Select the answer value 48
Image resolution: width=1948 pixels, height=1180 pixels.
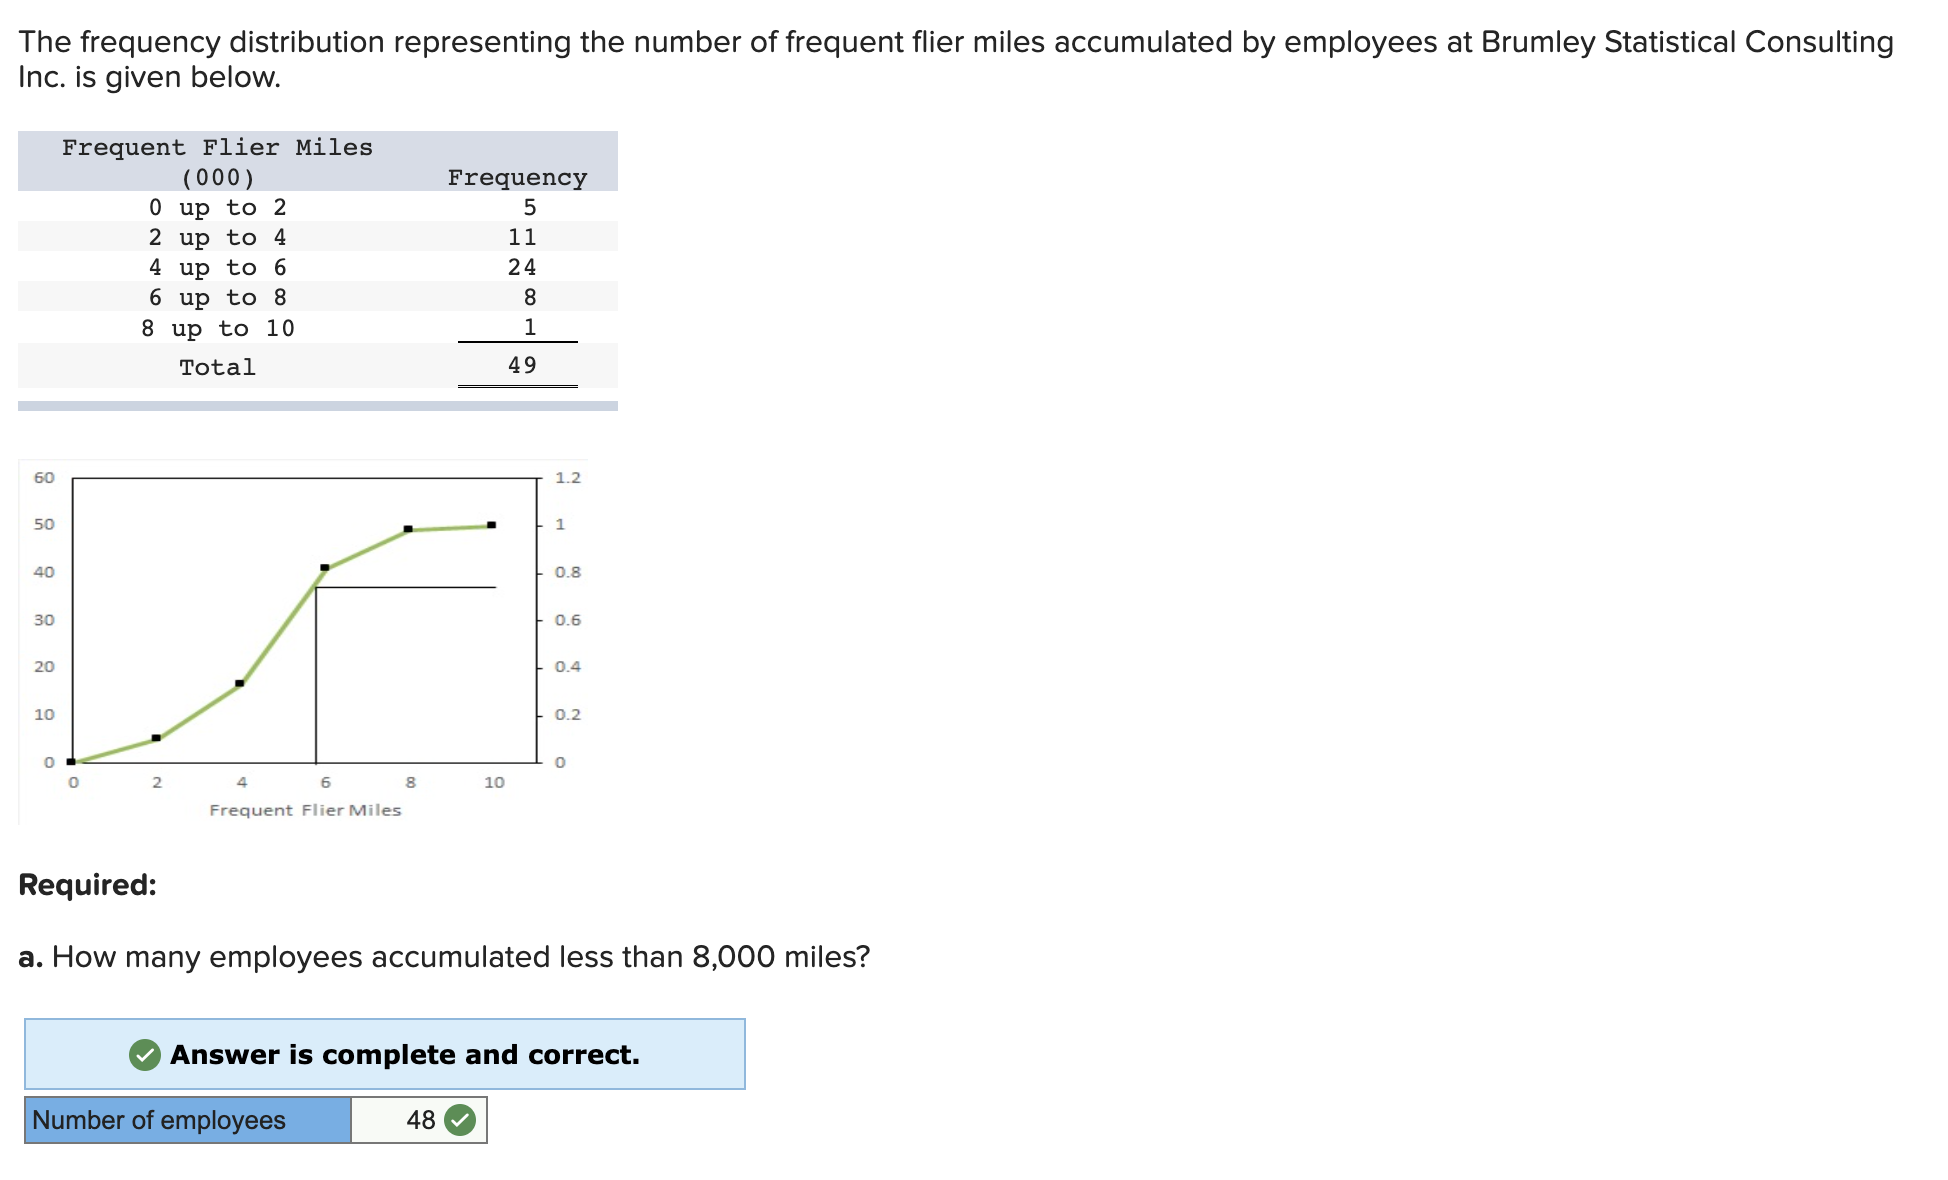(420, 1120)
